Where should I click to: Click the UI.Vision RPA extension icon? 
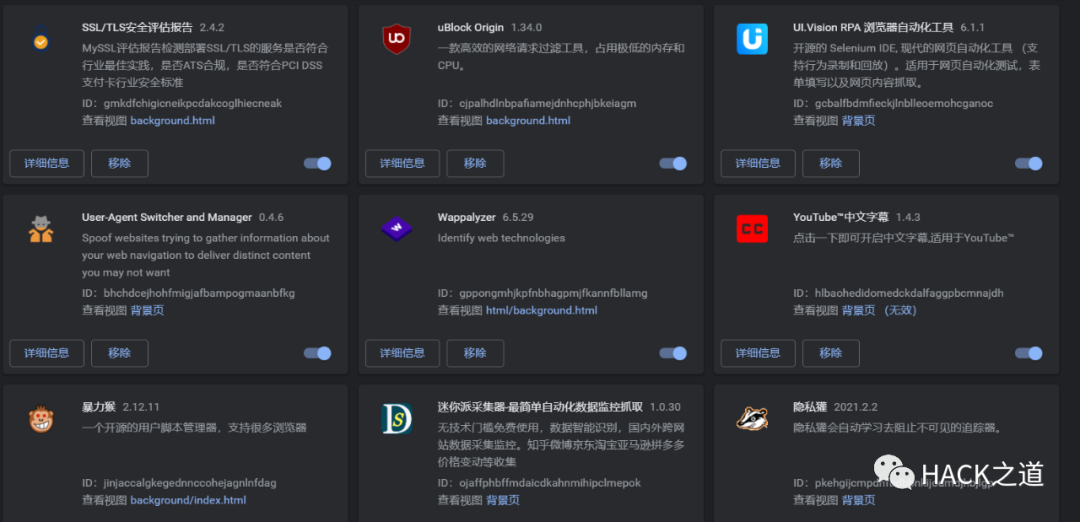click(751, 39)
